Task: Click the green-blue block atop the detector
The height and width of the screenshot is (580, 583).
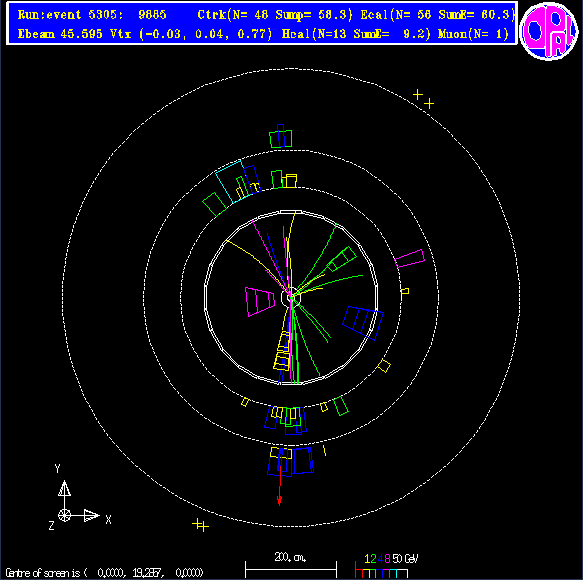Action: coord(281,136)
